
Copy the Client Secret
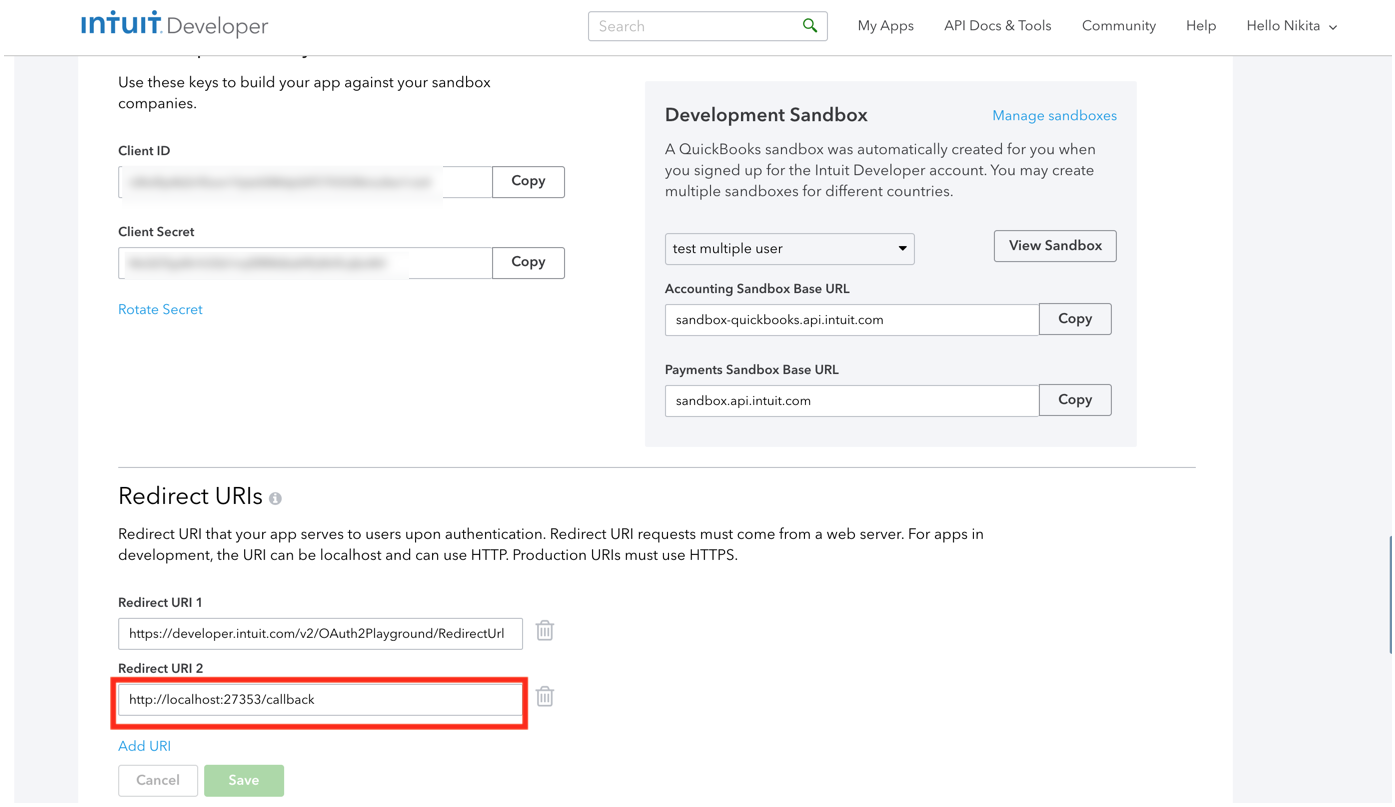tap(528, 263)
